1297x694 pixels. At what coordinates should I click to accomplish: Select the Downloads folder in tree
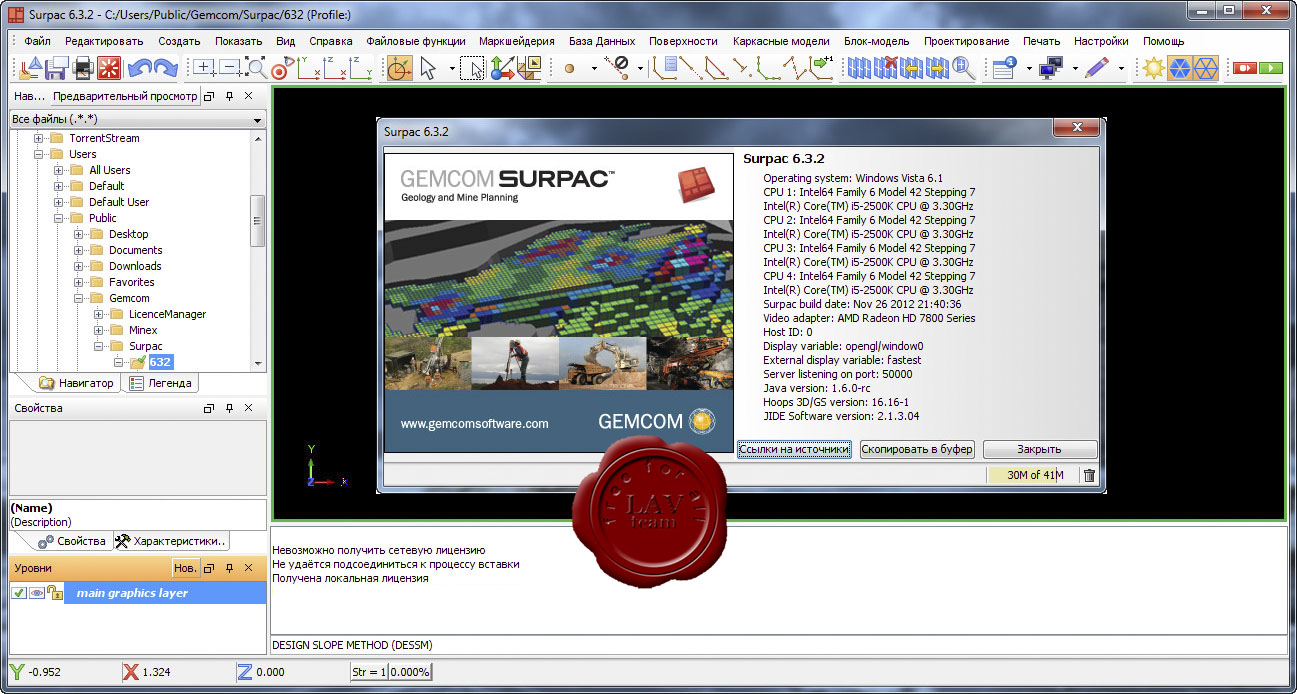tap(135, 266)
